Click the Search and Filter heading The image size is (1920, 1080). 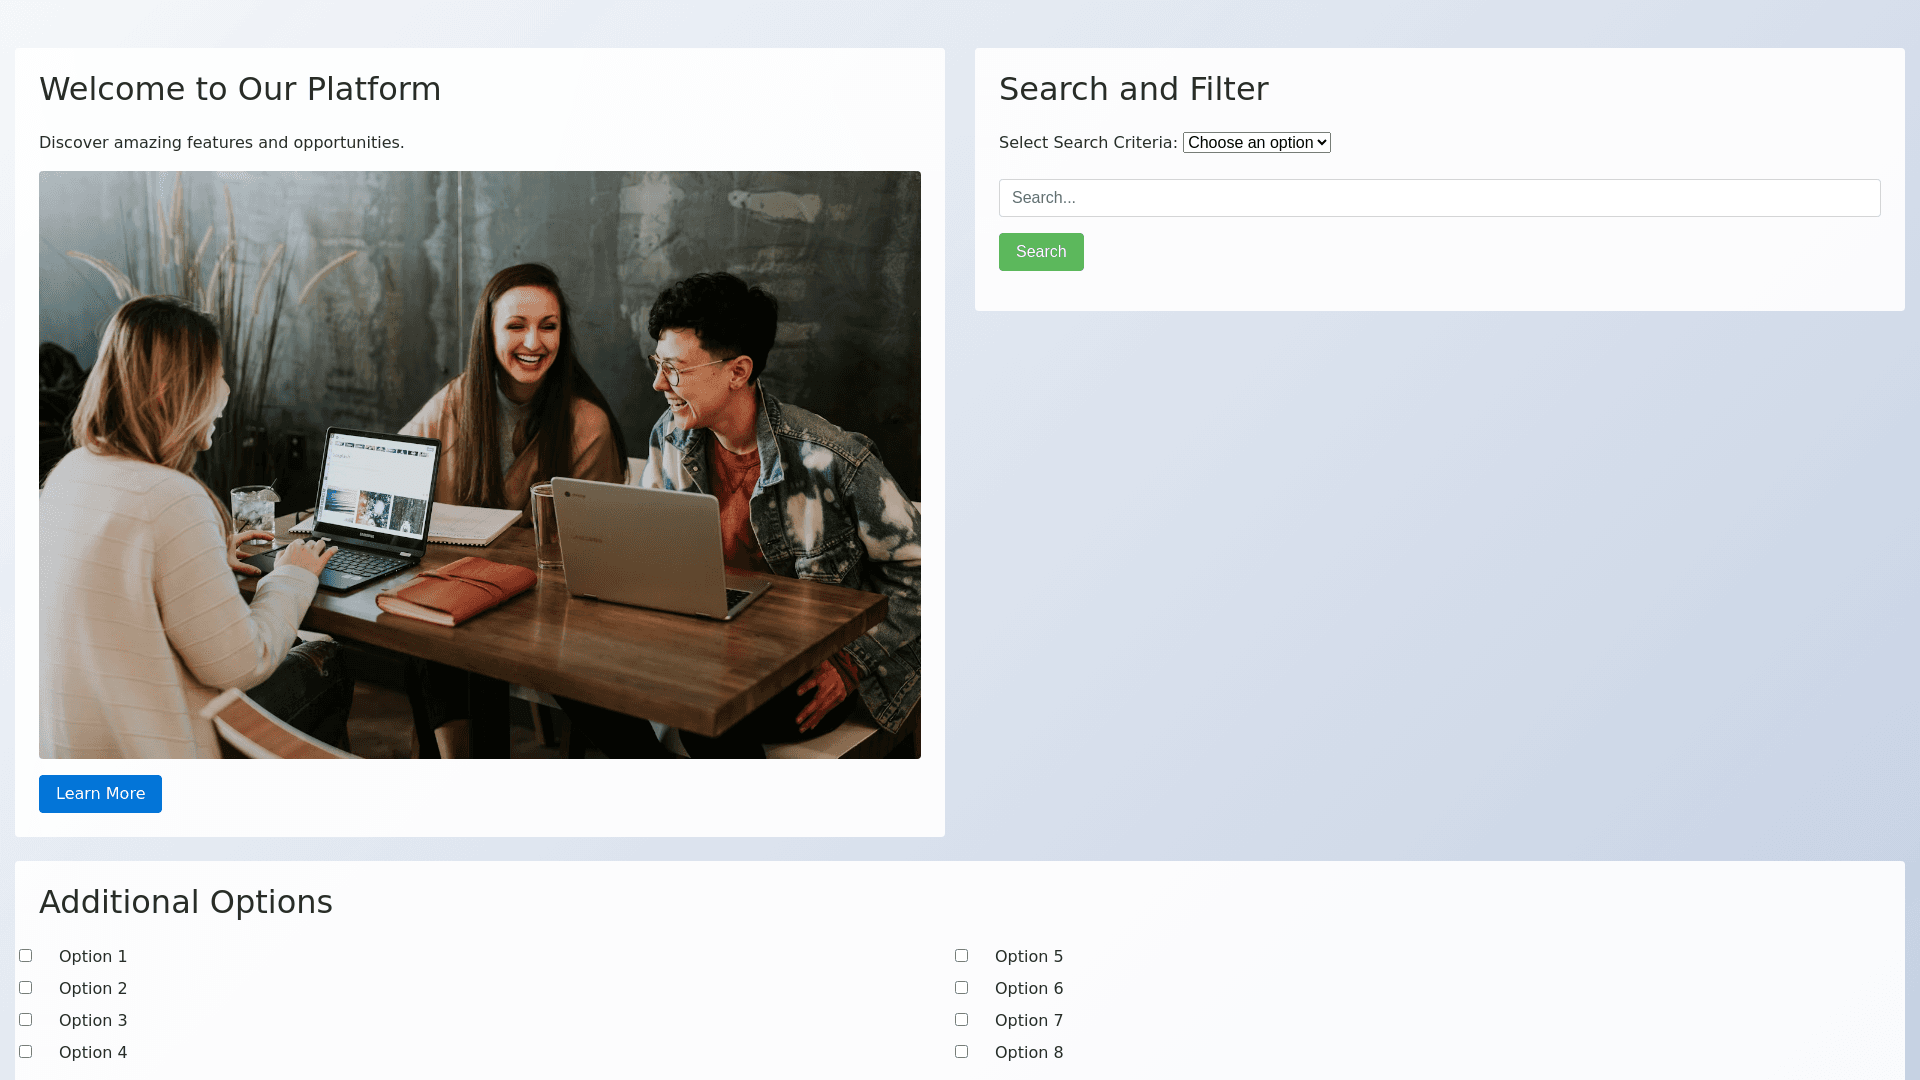point(1133,89)
